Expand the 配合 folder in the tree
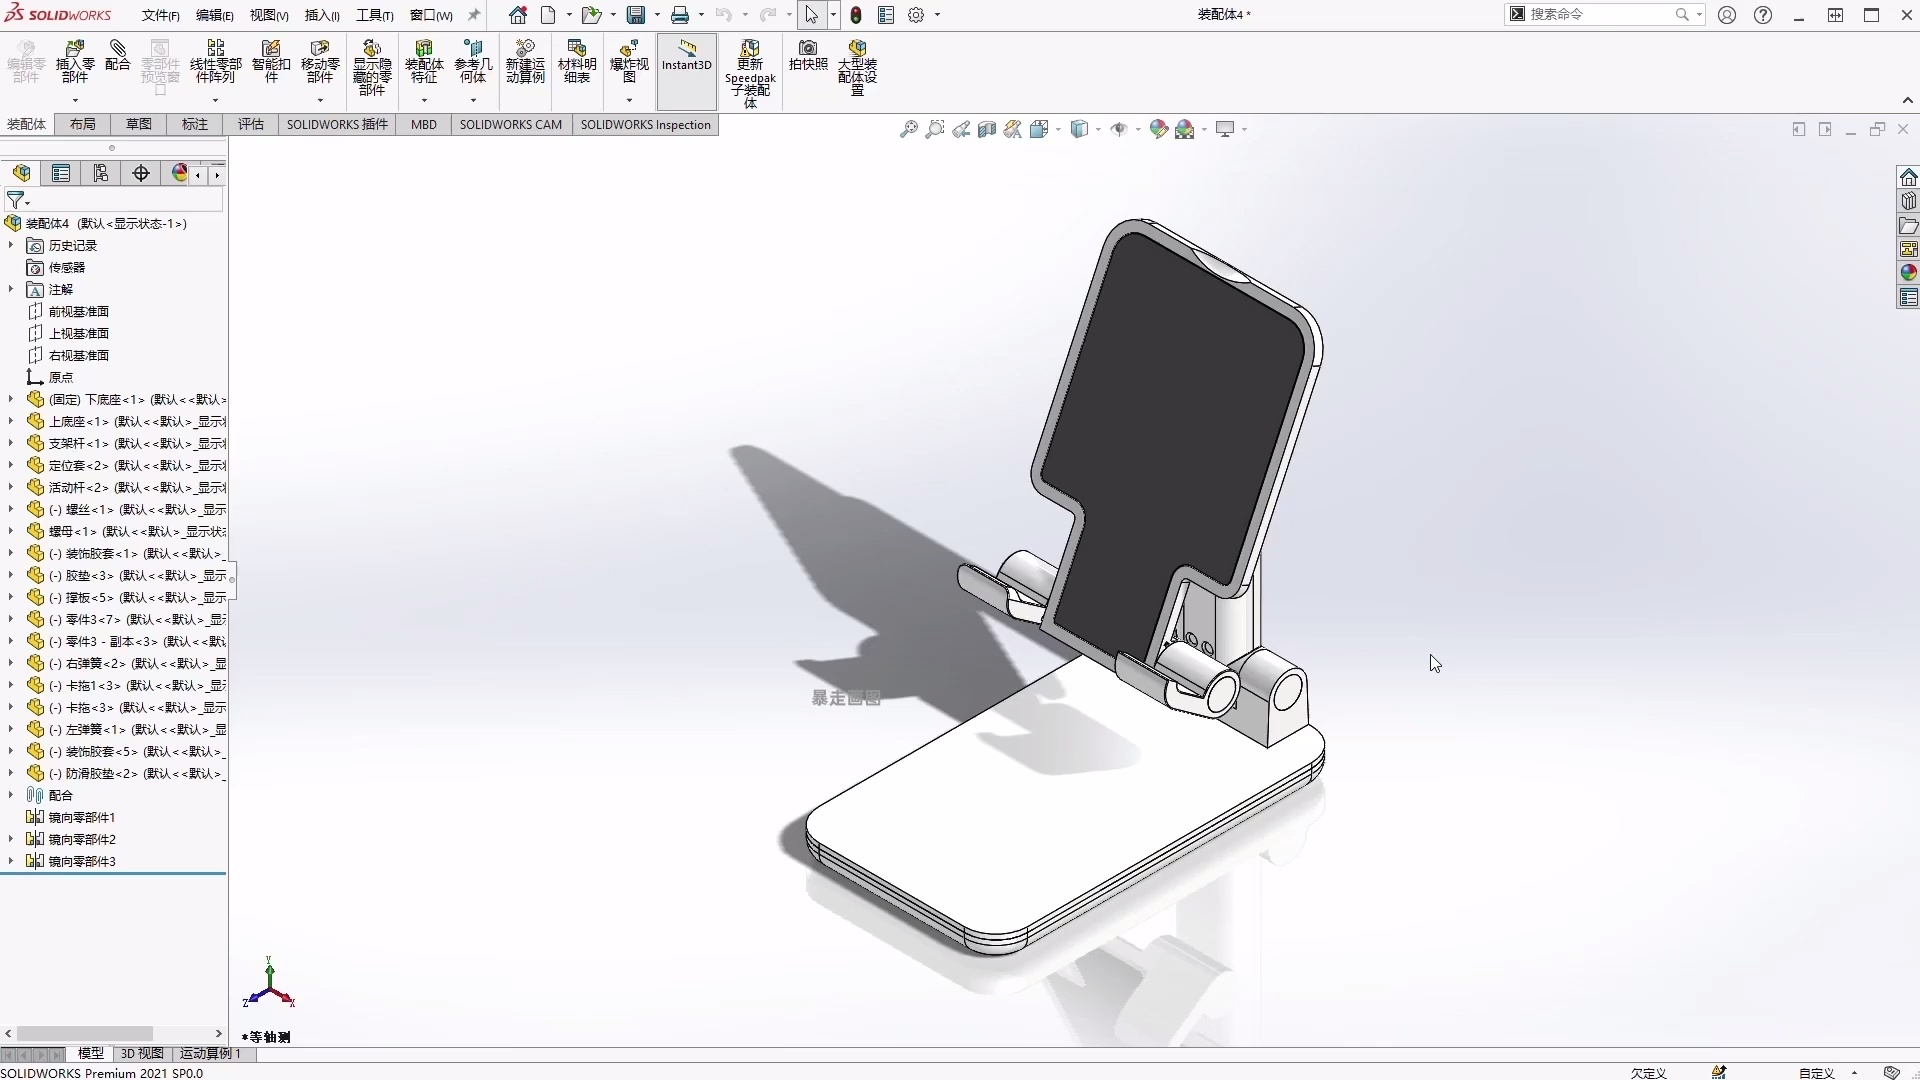Viewport: 1920px width, 1080px height. point(9,796)
